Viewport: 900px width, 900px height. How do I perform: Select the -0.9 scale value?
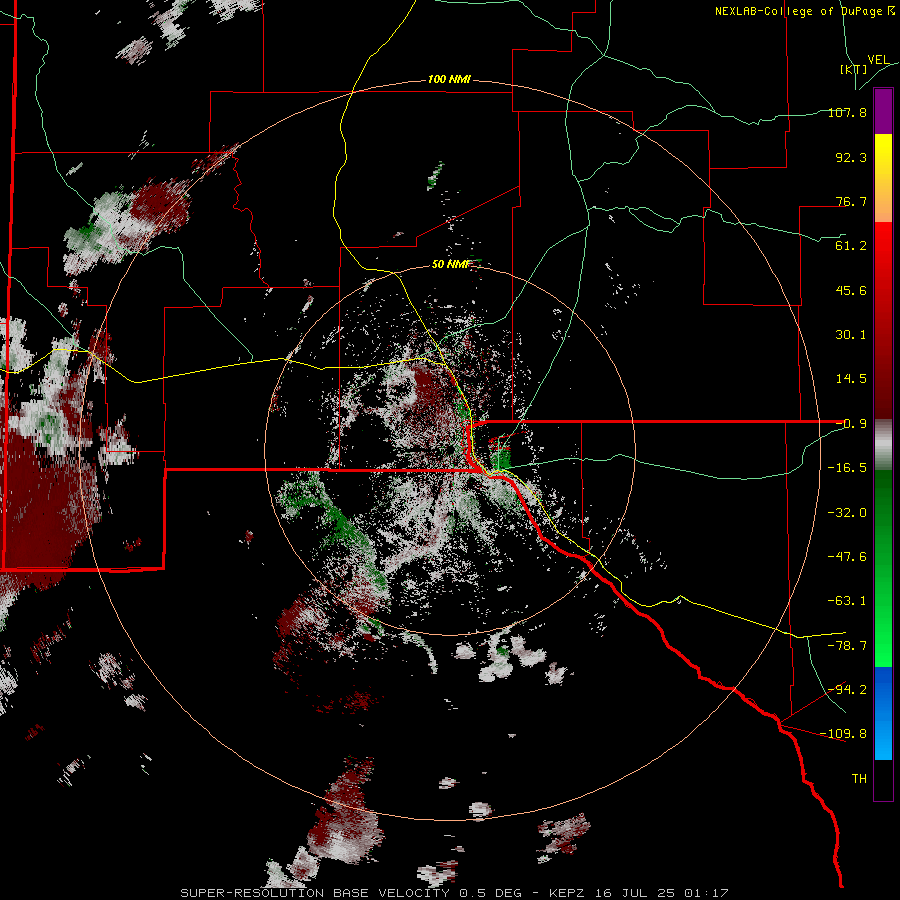click(x=851, y=424)
